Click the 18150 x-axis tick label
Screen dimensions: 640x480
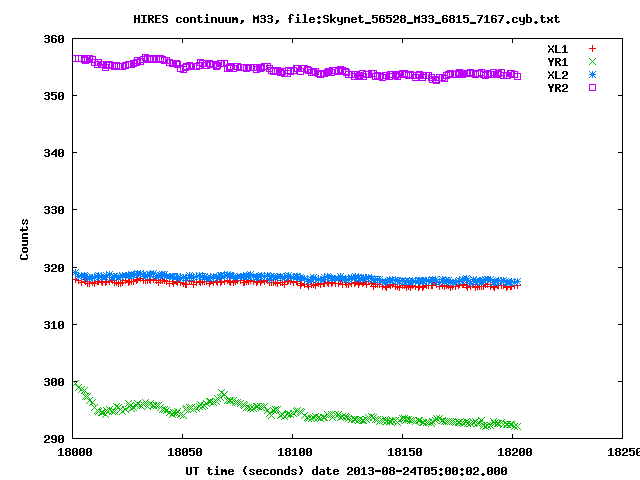point(404,452)
